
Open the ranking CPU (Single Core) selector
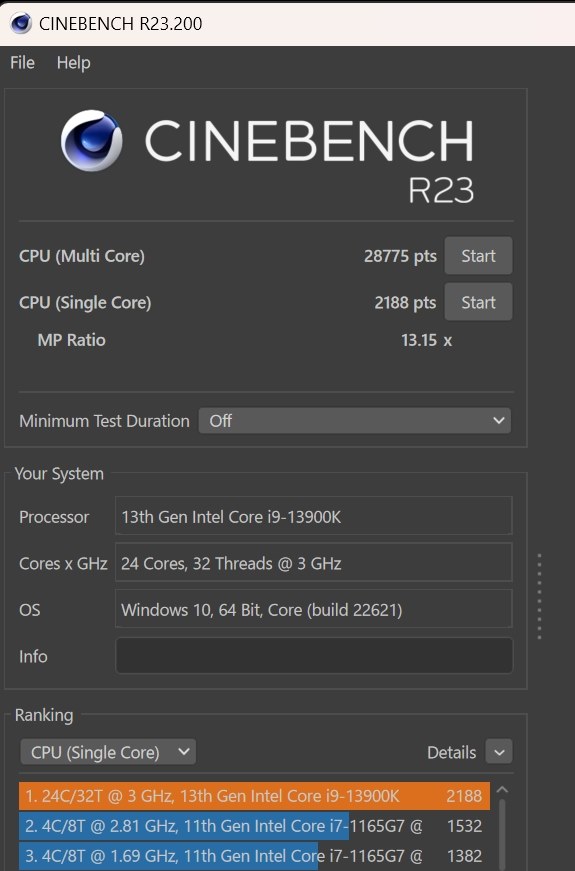[x=108, y=752]
